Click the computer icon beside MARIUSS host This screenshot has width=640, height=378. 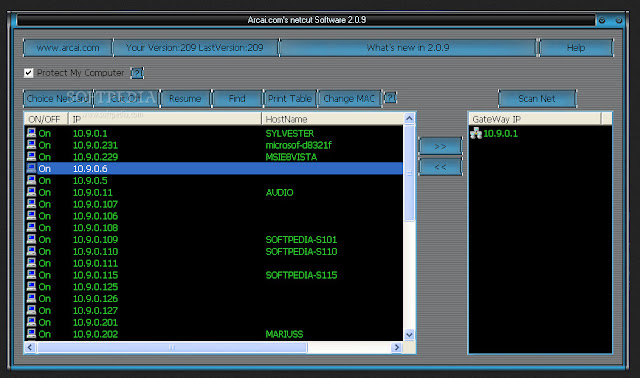pos(31,334)
